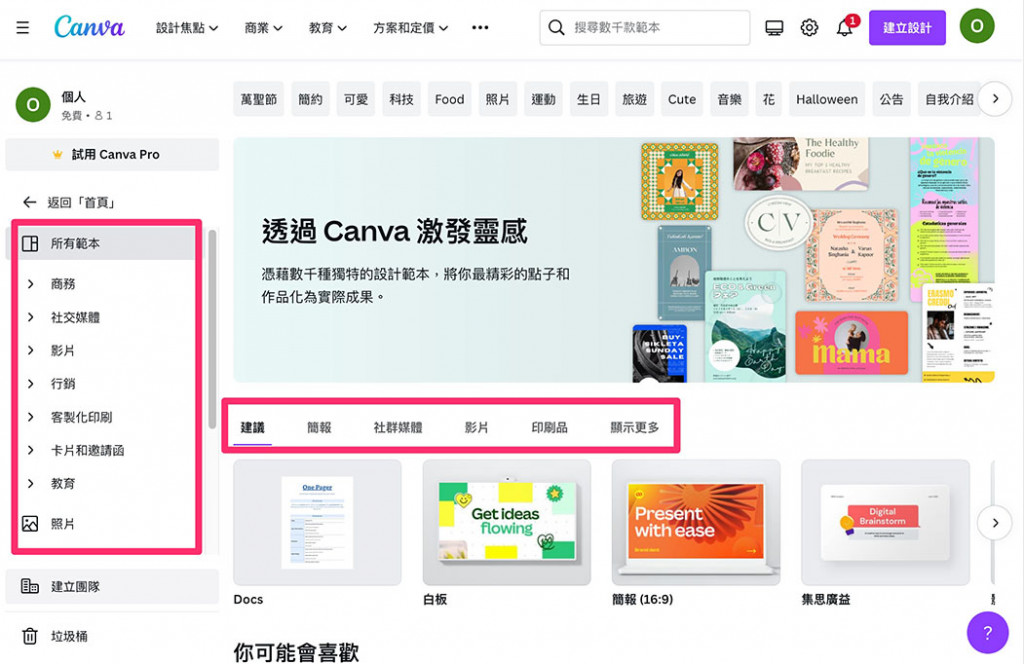Open the green O account avatar in header

click(x=977, y=26)
